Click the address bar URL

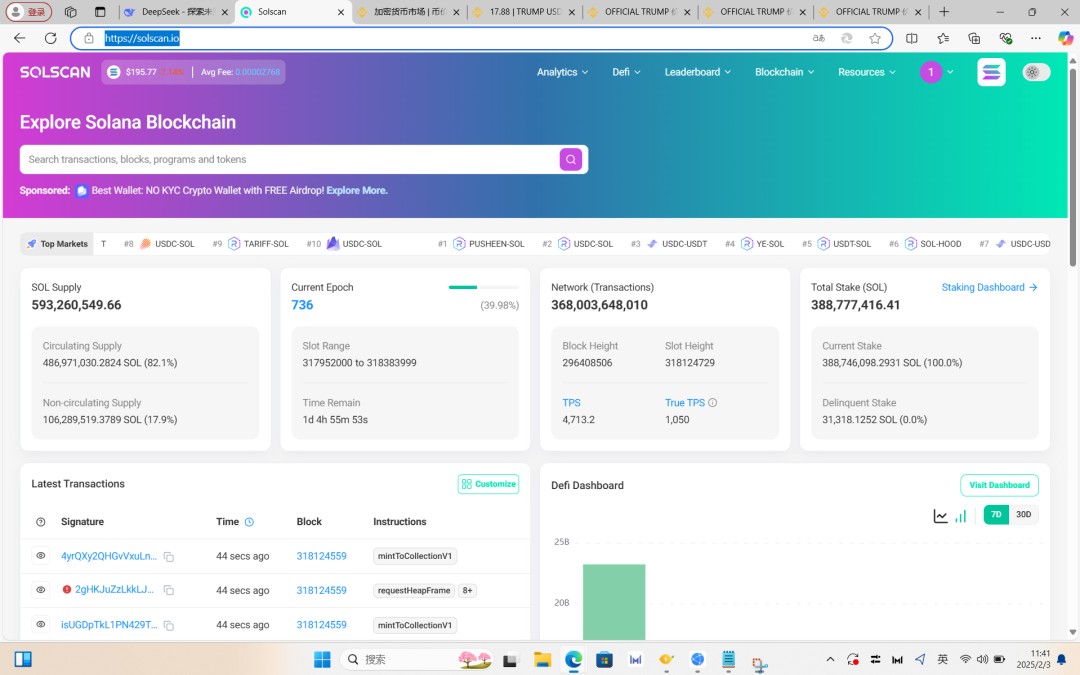(142, 39)
